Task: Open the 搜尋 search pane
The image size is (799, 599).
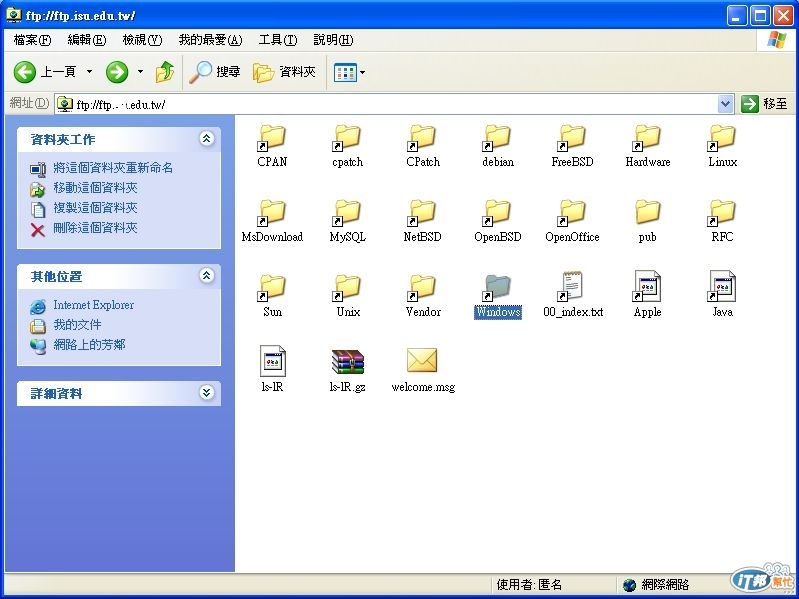Action: [215, 72]
